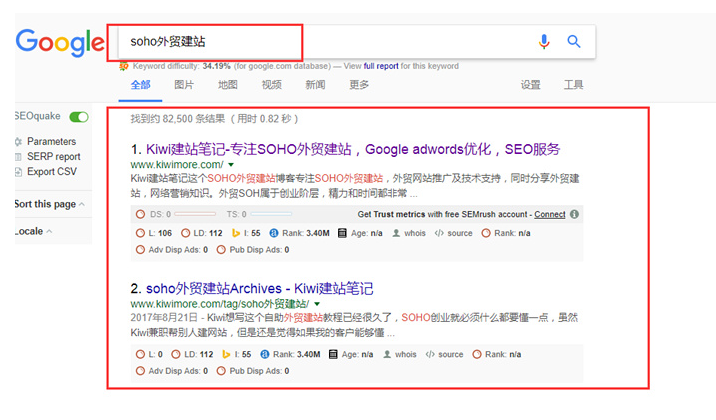Select the 全部 results tab
This screenshot has width=716, height=420.
click(140, 85)
